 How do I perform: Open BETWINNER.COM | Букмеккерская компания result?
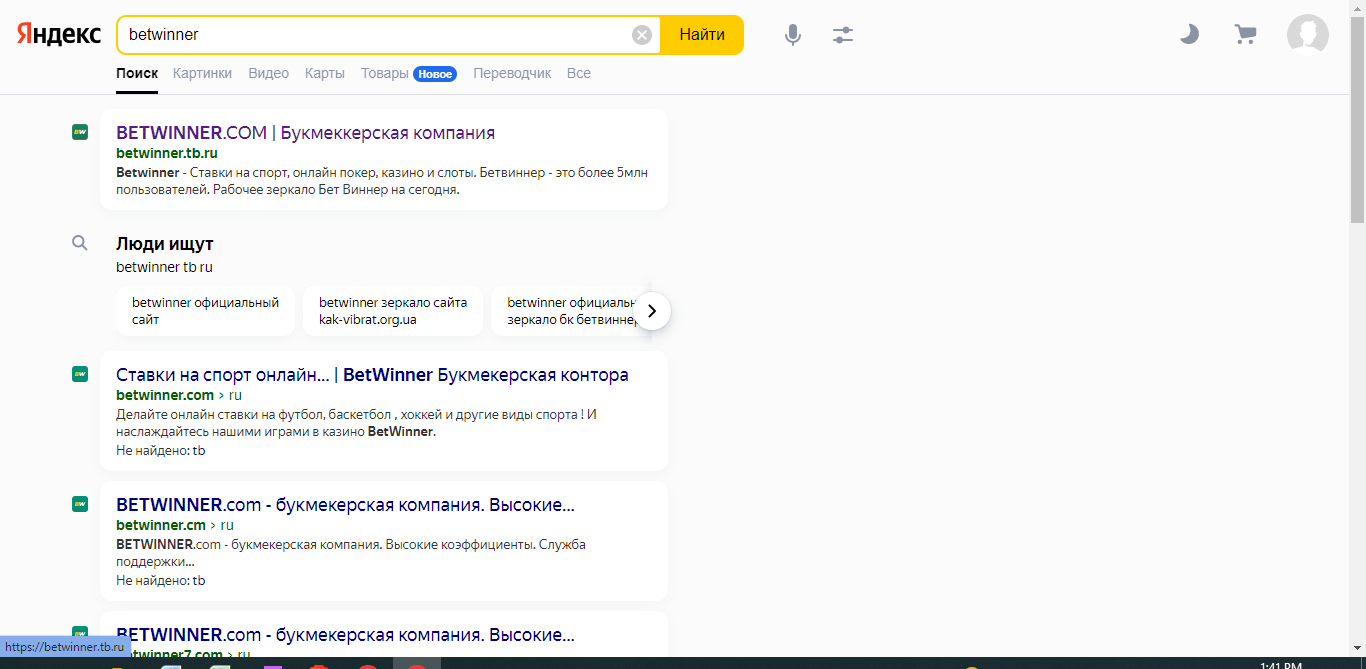[x=305, y=133]
